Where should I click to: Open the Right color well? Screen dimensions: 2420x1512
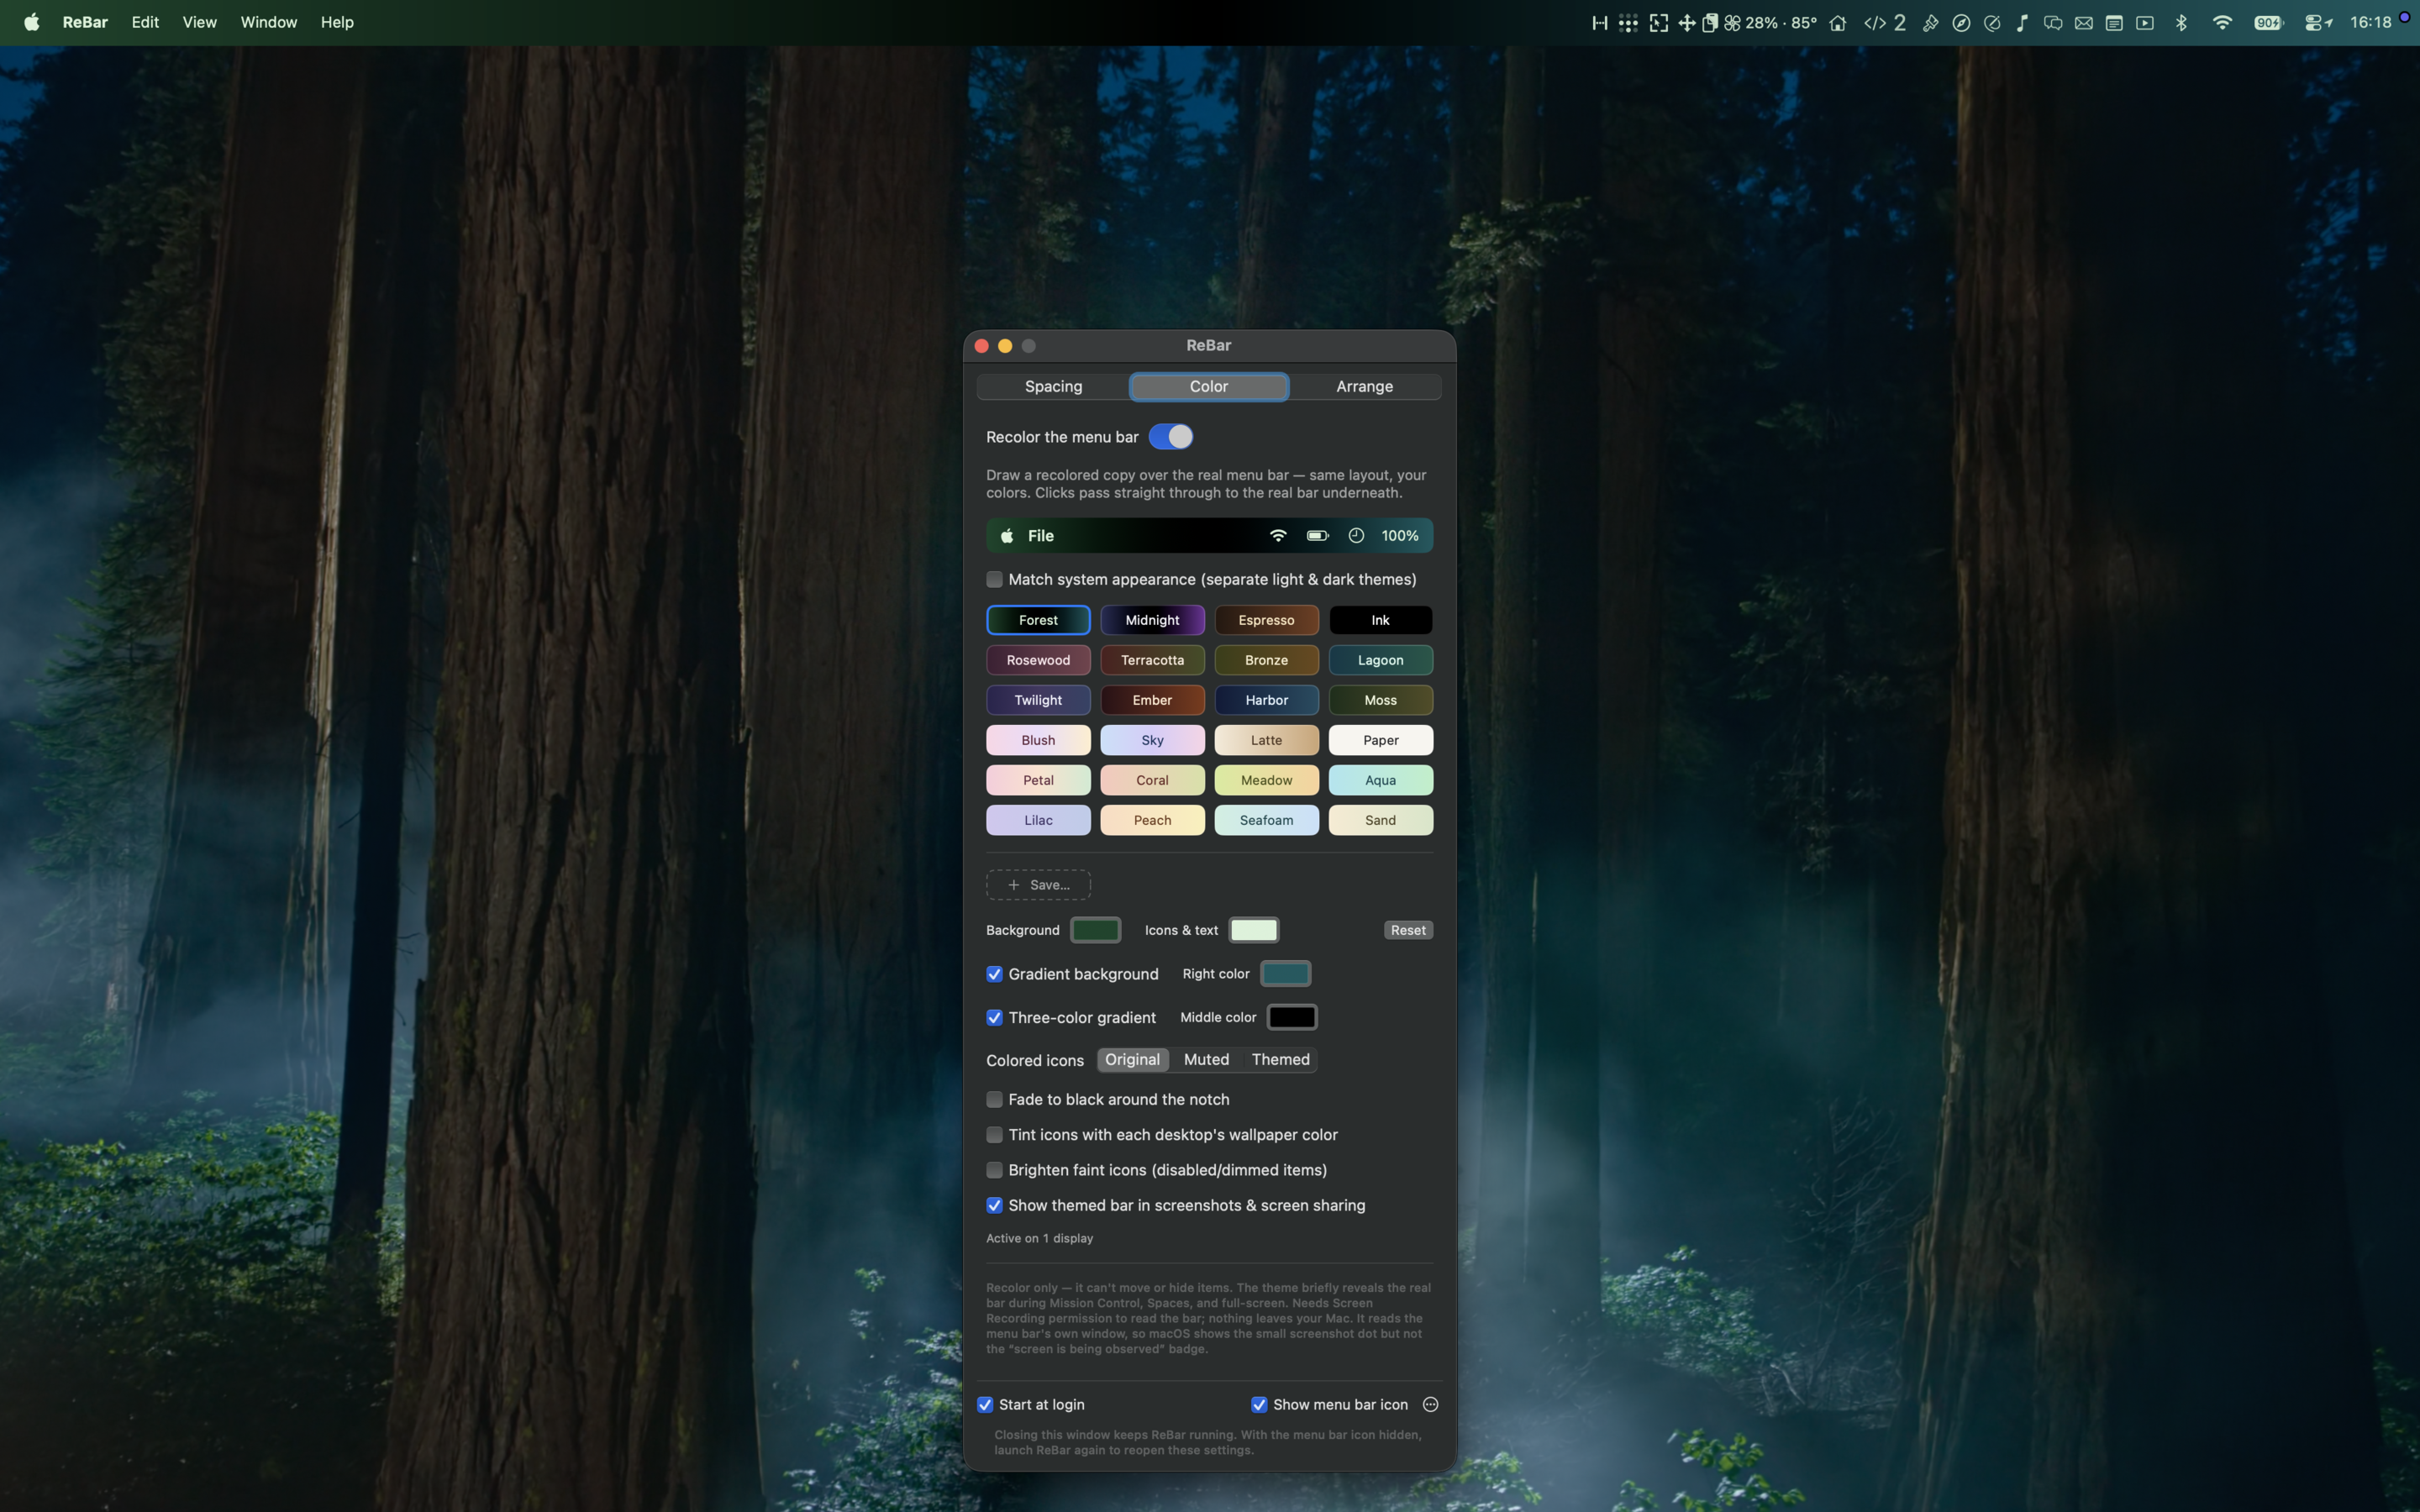(1285, 974)
